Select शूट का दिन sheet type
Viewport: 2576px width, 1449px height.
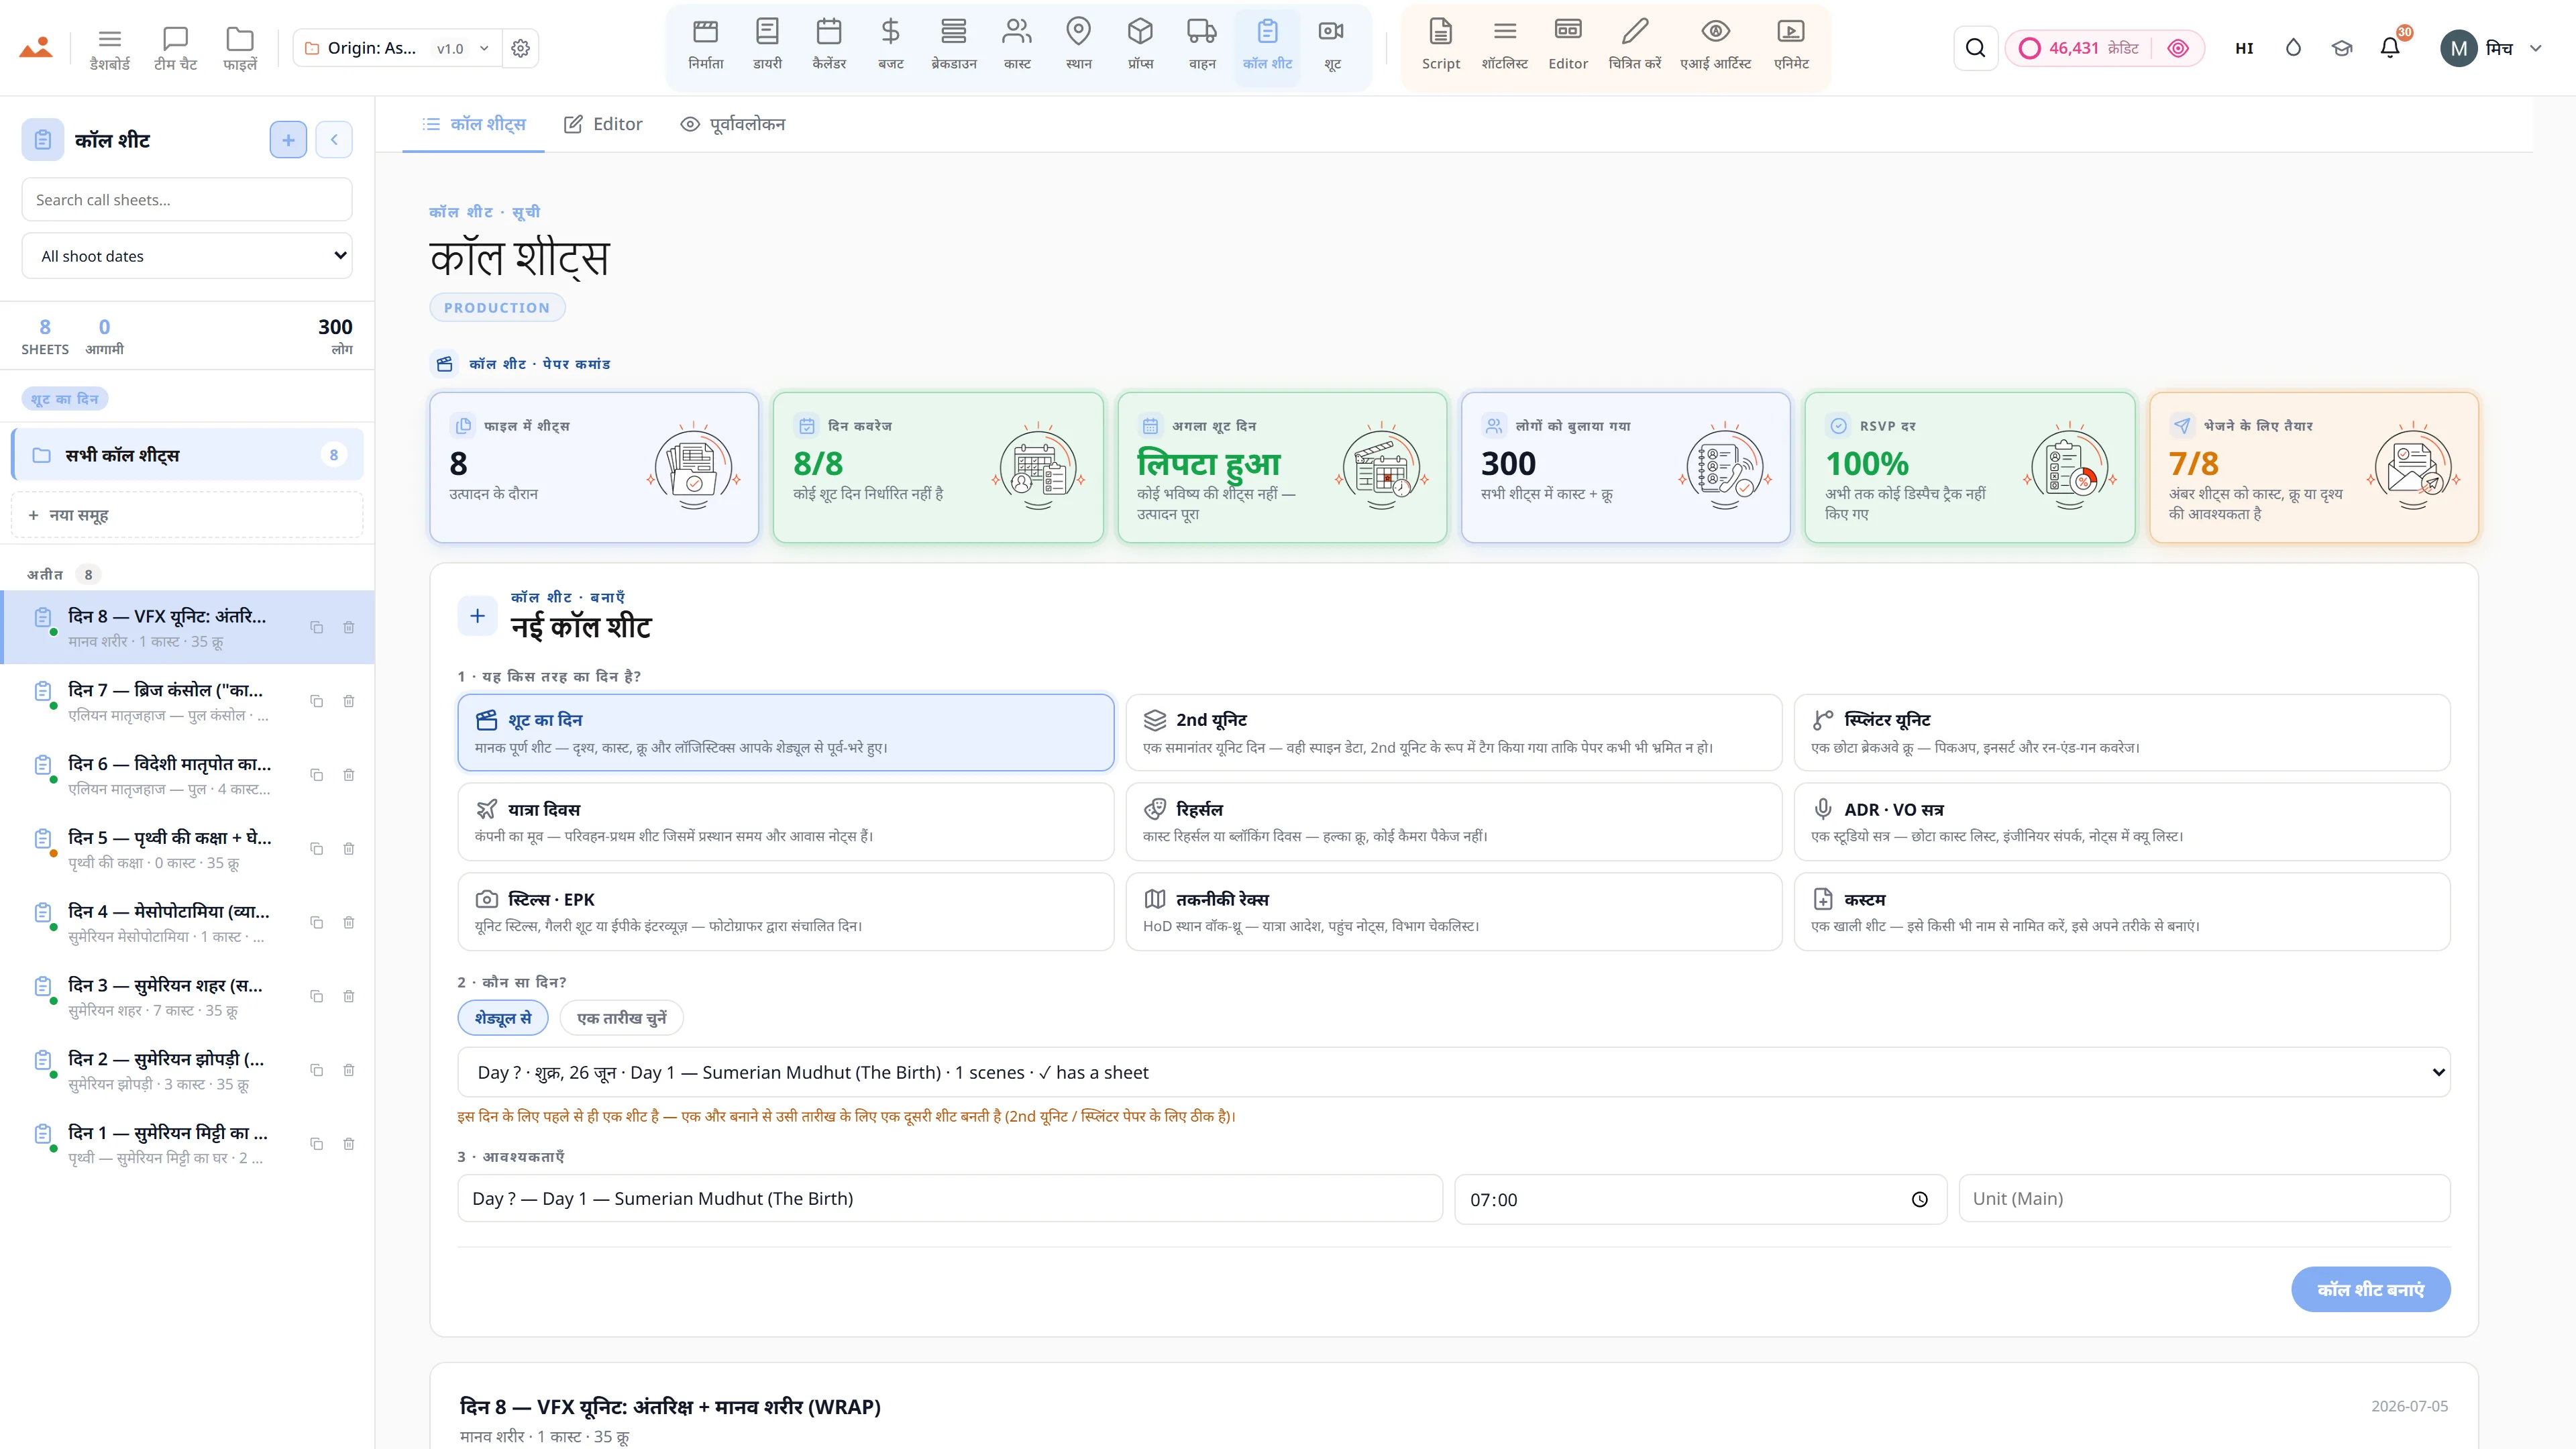click(x=786, y=732)
